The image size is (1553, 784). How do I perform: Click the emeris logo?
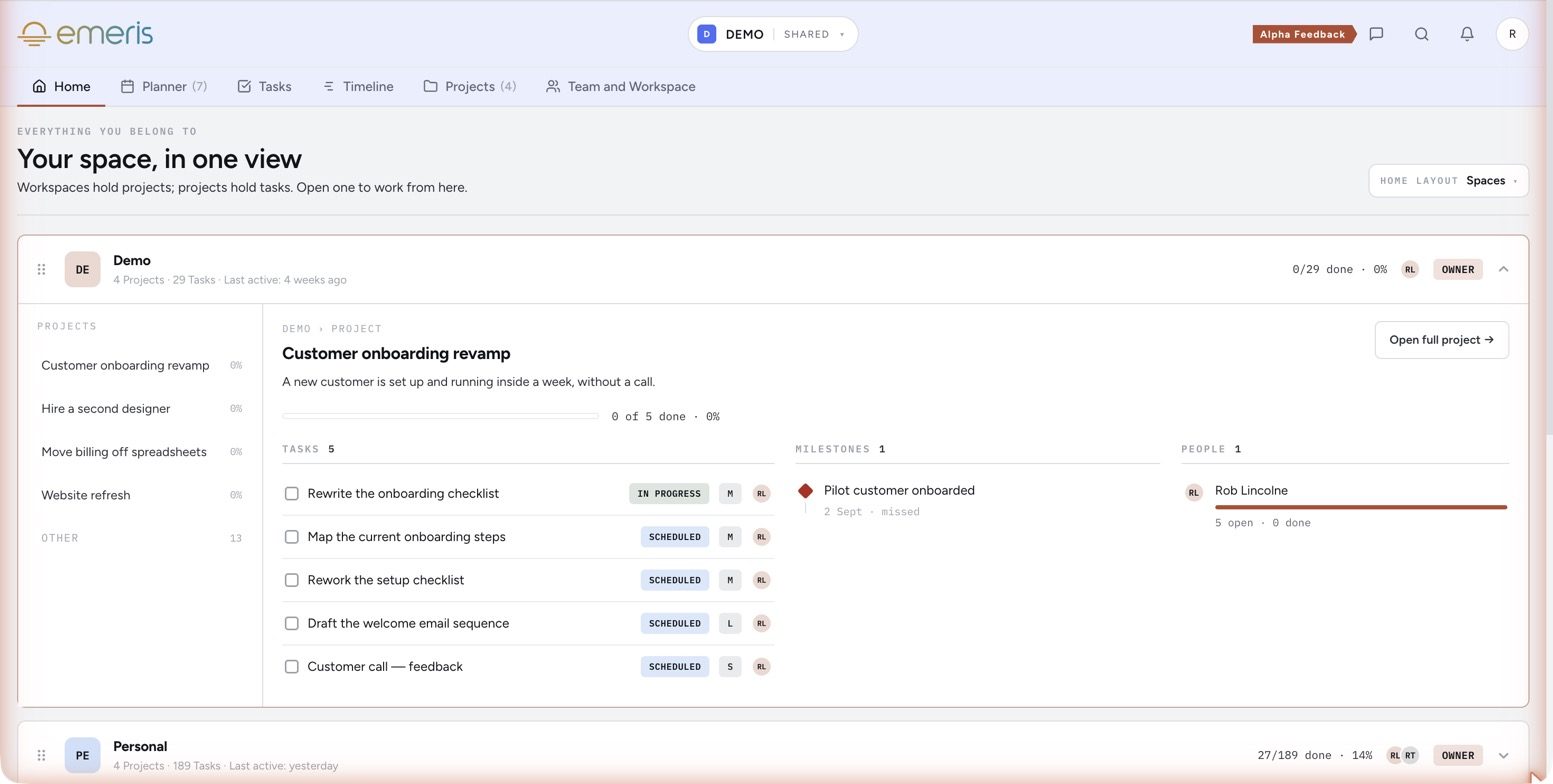point(85,34)
